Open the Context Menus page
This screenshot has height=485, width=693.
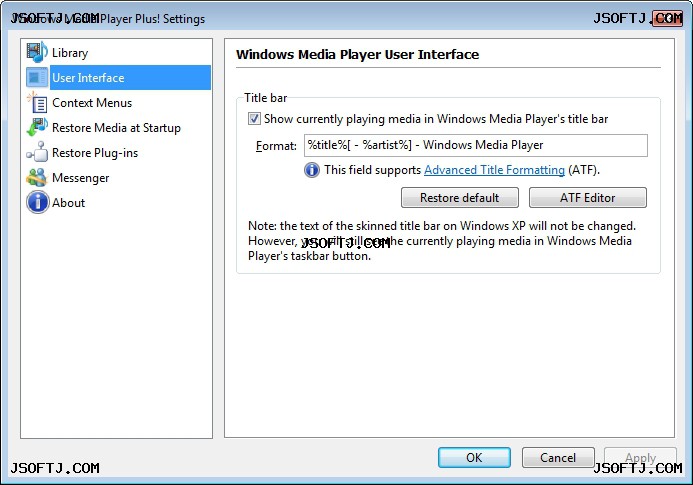pyautogui.click(x=92, y=103)
